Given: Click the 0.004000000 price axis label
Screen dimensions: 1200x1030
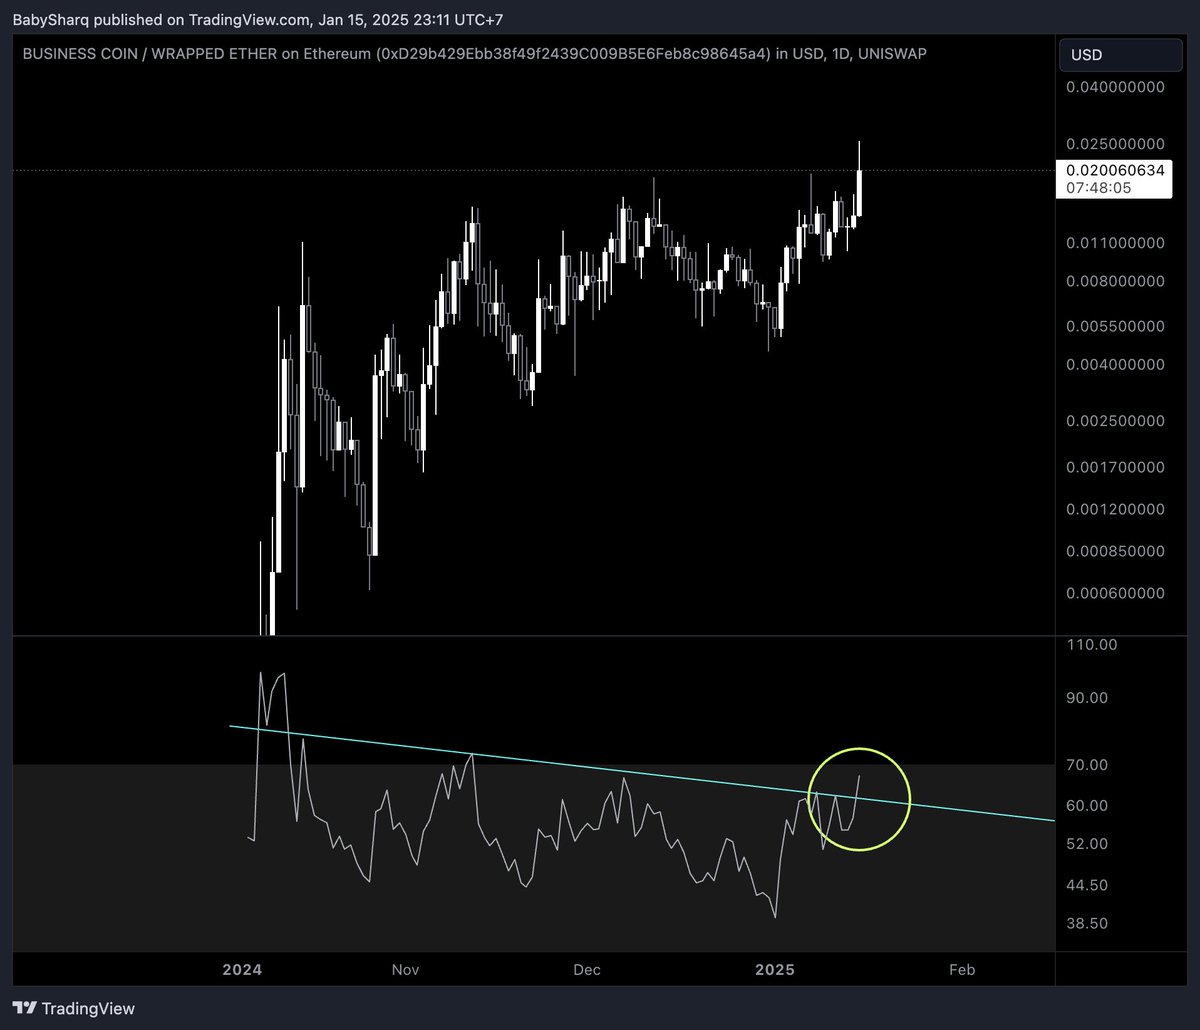Looking at the screenshot, I should 1115,365.
